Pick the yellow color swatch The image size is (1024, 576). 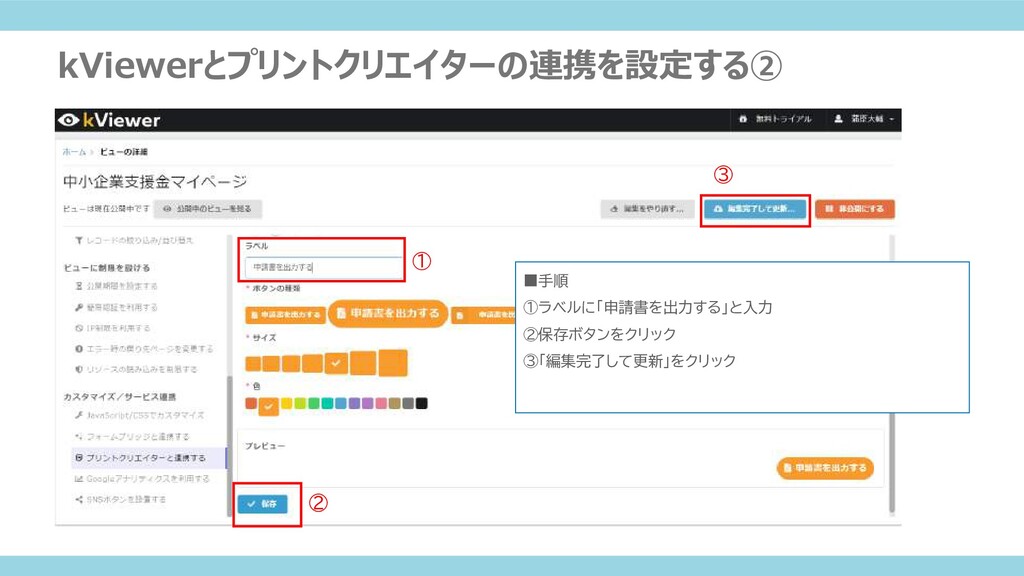pyautogui.click(x=286, y=404)
